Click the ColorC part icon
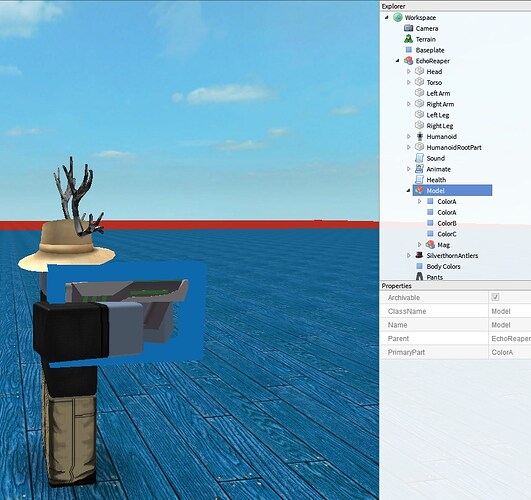Viewport: 531px width, 500px height. click(x=430, y=234)
